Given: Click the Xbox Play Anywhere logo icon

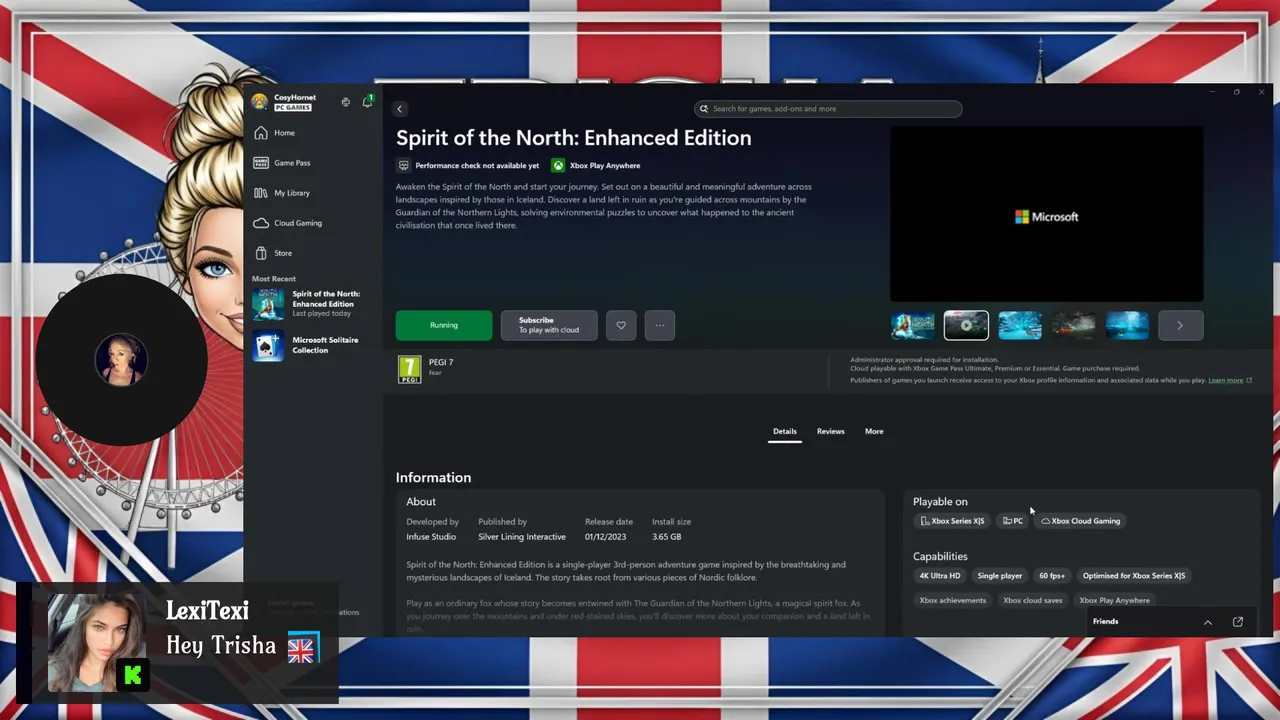Looking at the screenshot, I should (558, 166).
